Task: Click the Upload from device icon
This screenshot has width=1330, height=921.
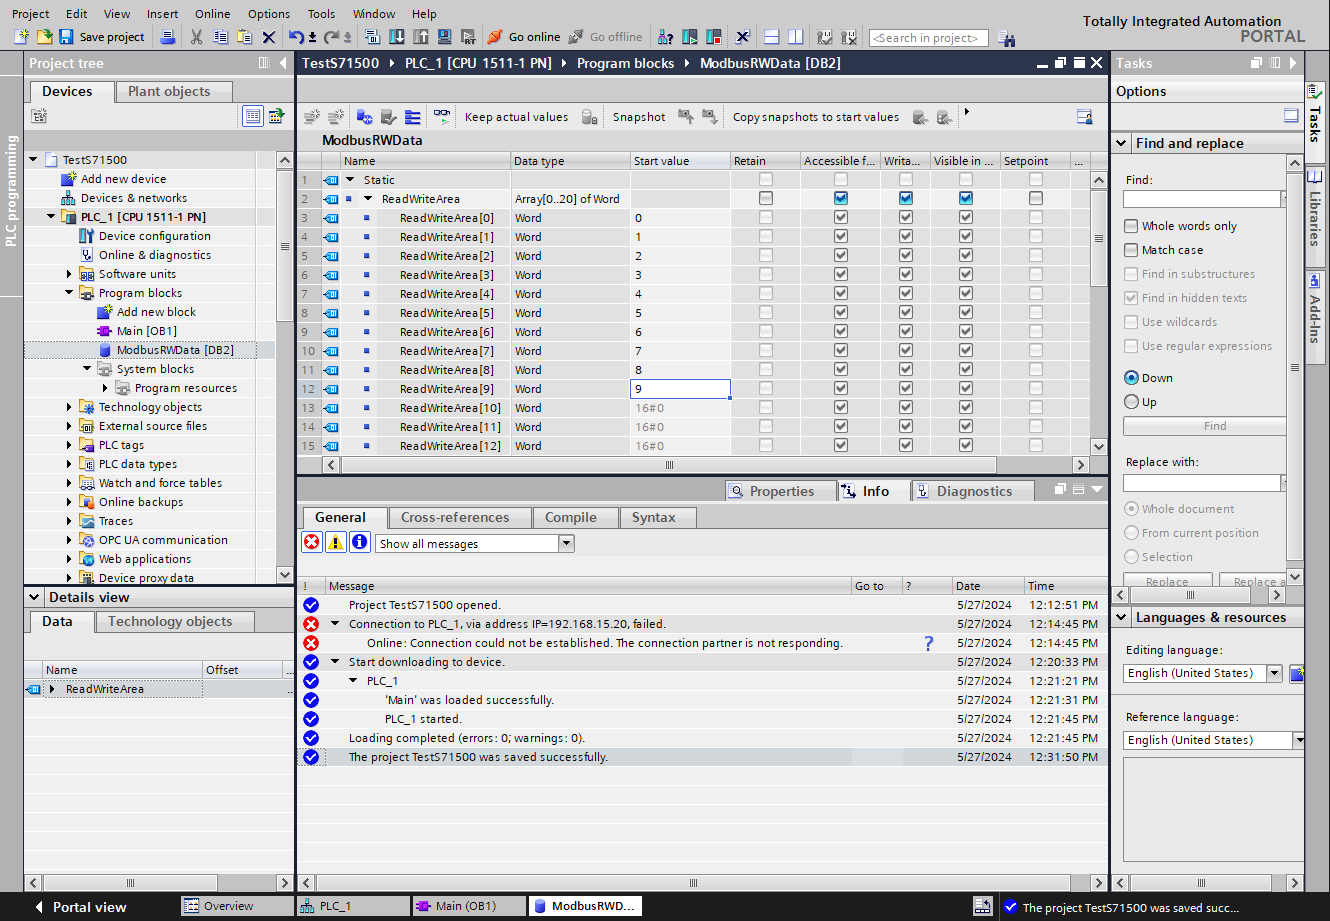Action: pos(421,37)
